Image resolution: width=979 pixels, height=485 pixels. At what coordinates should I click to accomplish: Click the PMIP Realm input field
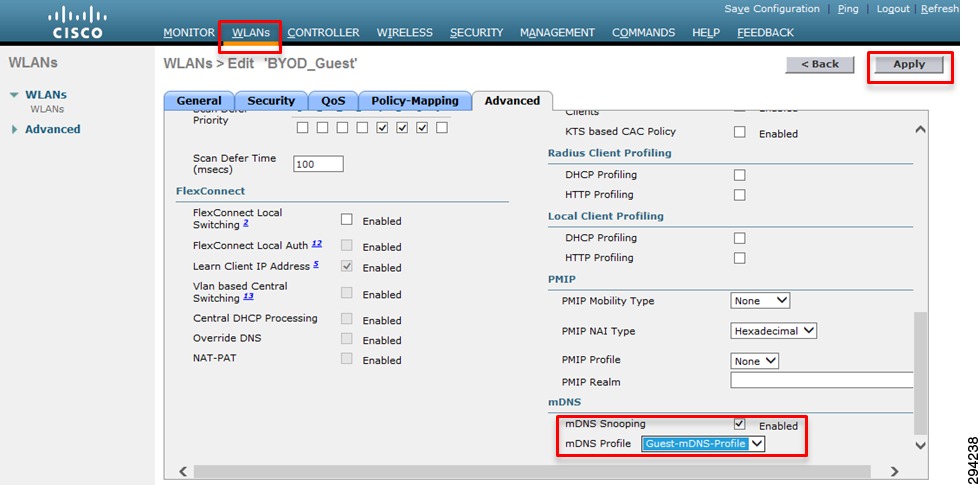pos(822,381)
